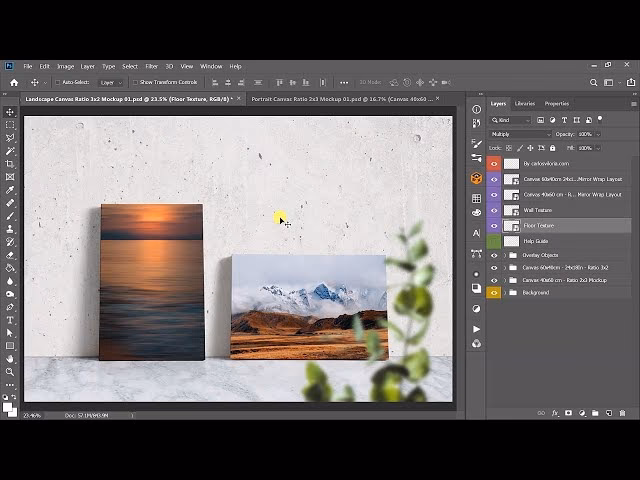Select the Paint Bucket tool

[x=10, y=268]
